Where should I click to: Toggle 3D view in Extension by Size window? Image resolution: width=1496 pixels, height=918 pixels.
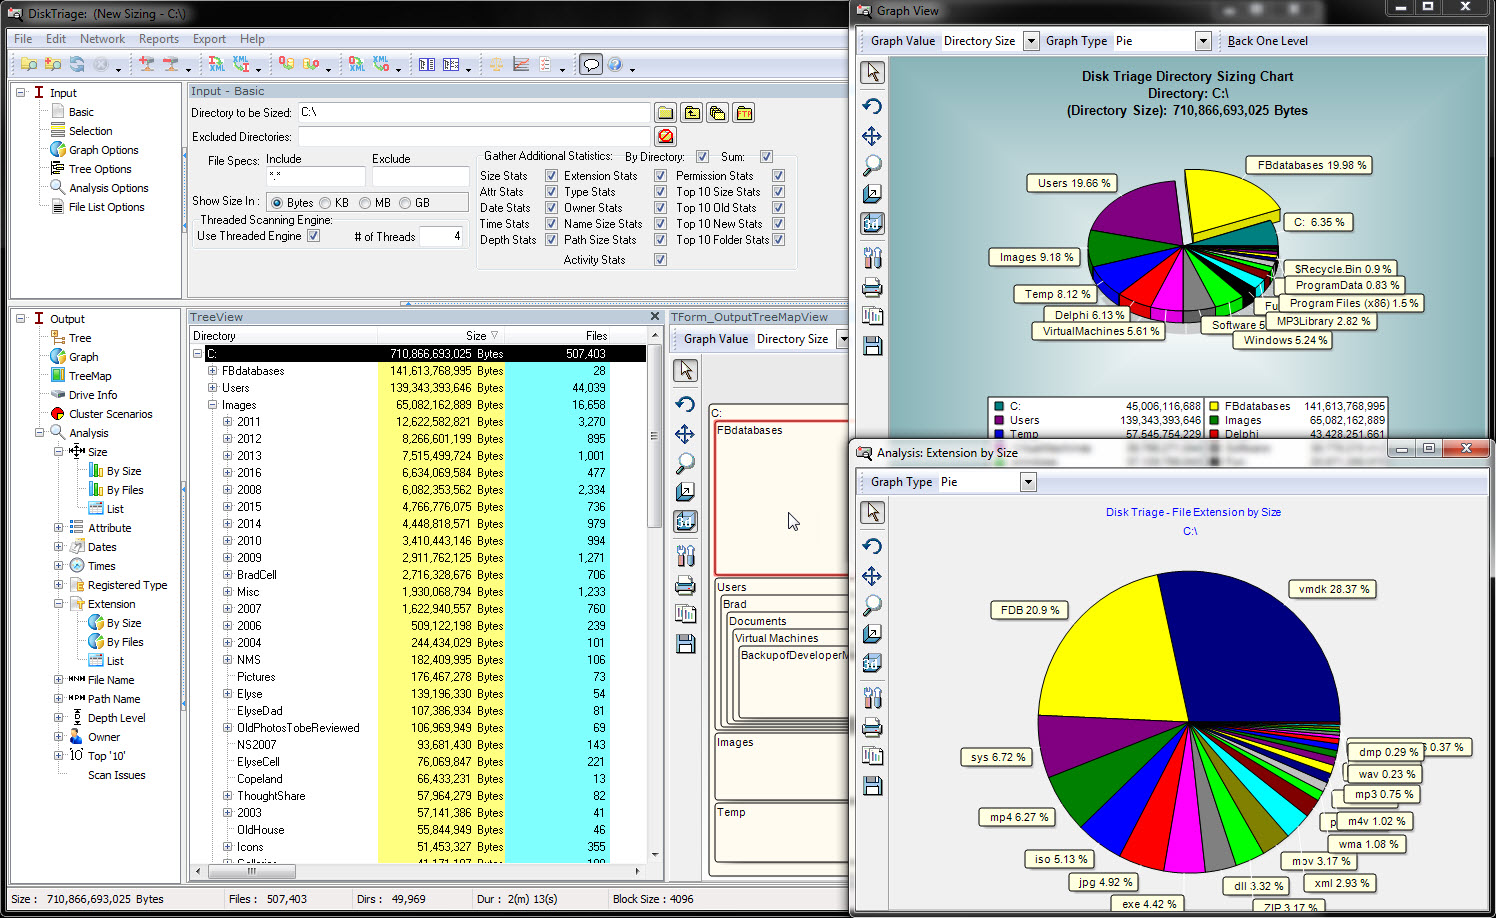click(x=872, y=663)
